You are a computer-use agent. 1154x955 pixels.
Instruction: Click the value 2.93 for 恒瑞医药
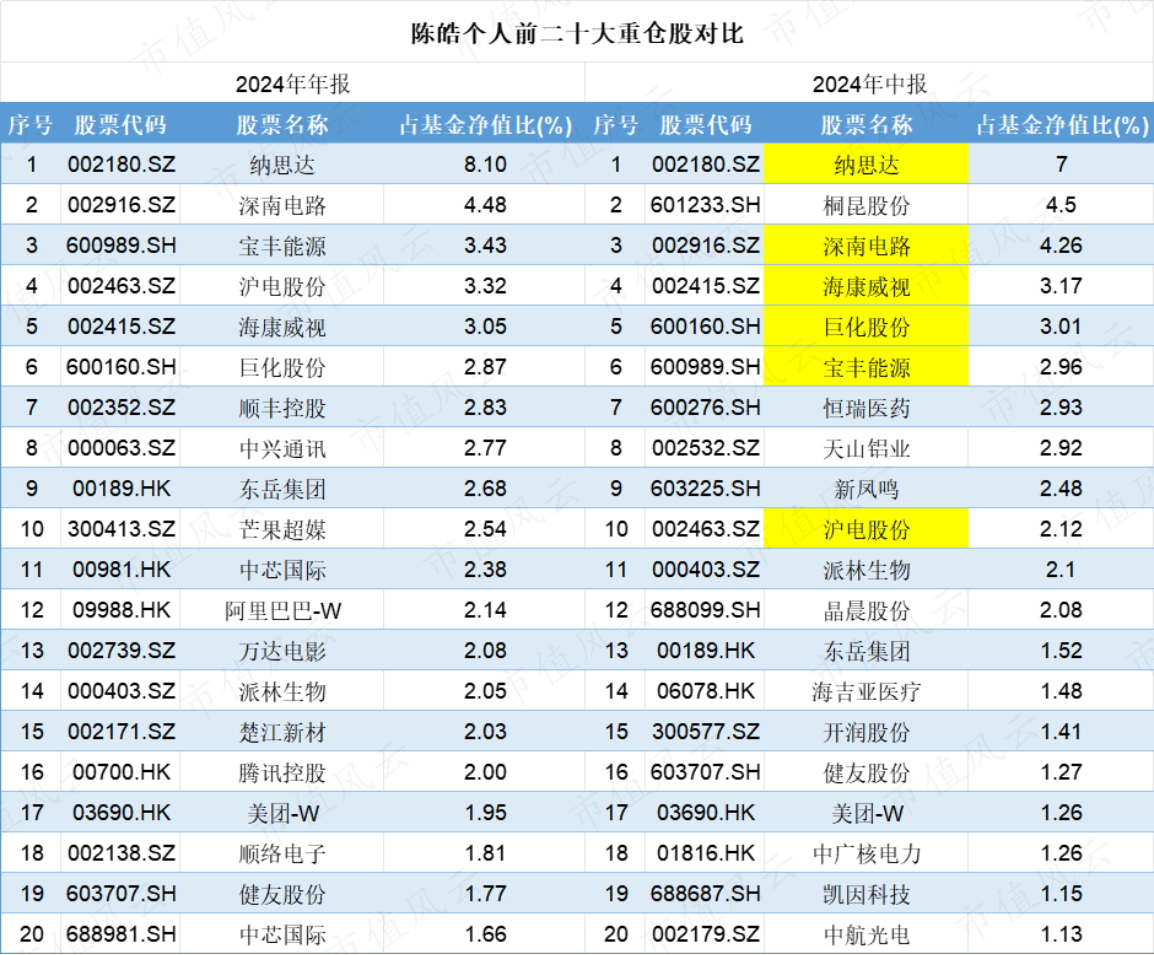tap(1061, 407)
